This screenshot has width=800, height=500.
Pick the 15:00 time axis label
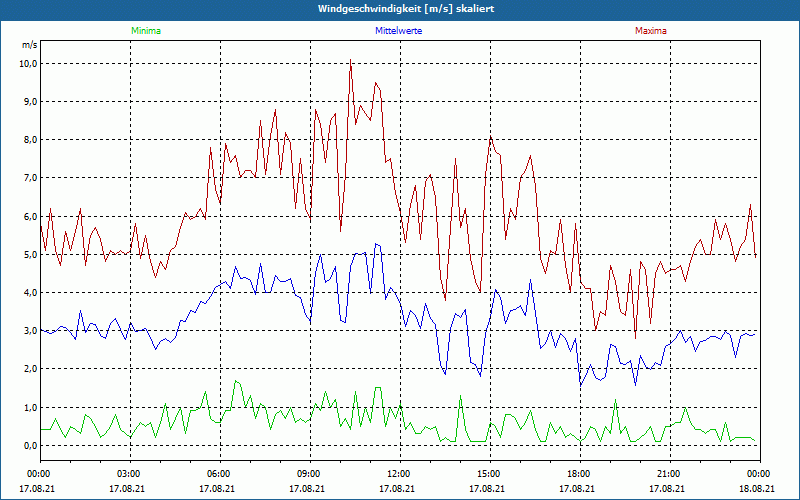489,474
